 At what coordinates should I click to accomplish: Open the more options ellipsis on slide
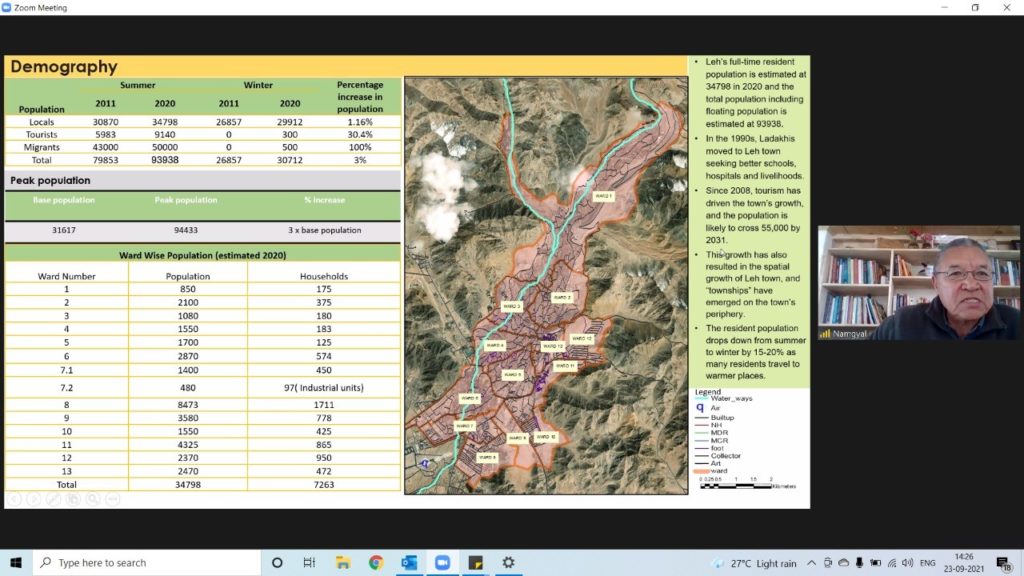[111, 498]
